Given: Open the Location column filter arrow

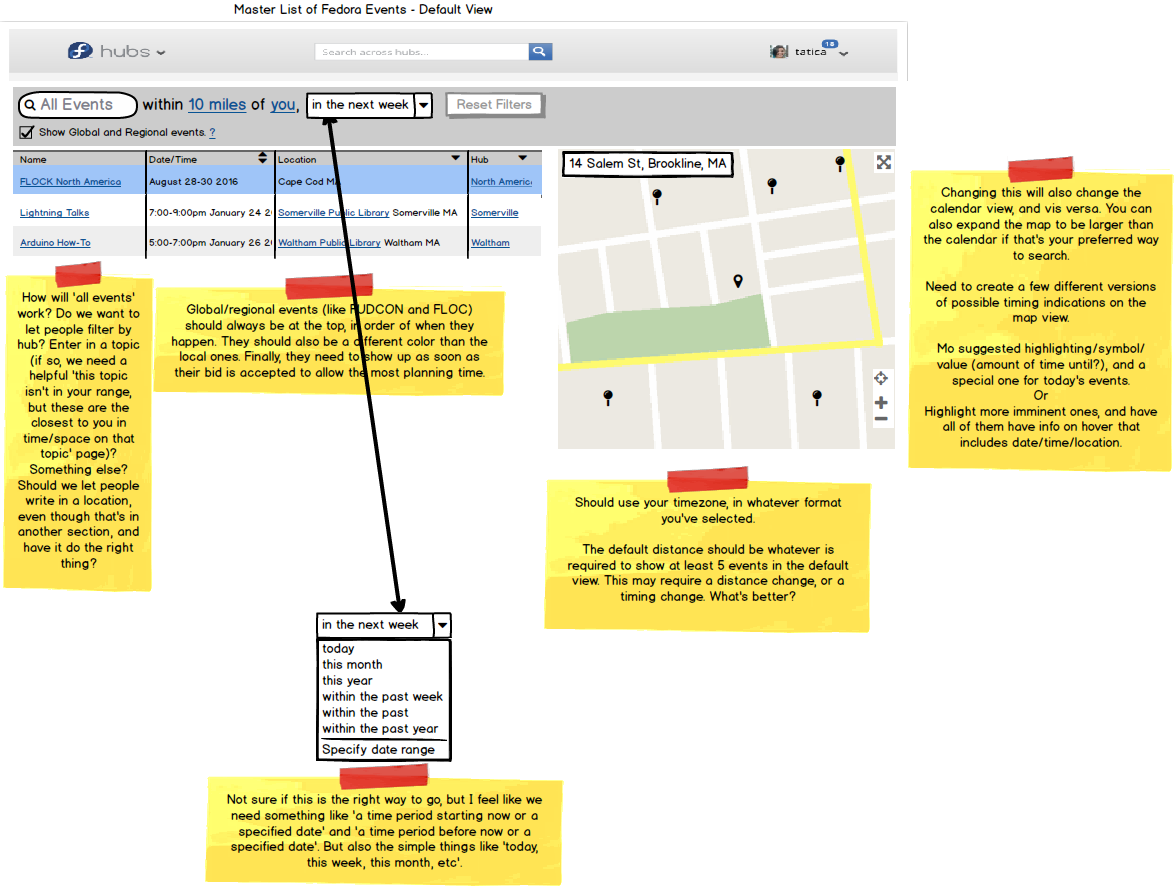Looking at the screenshot, I should coord(455,158).
